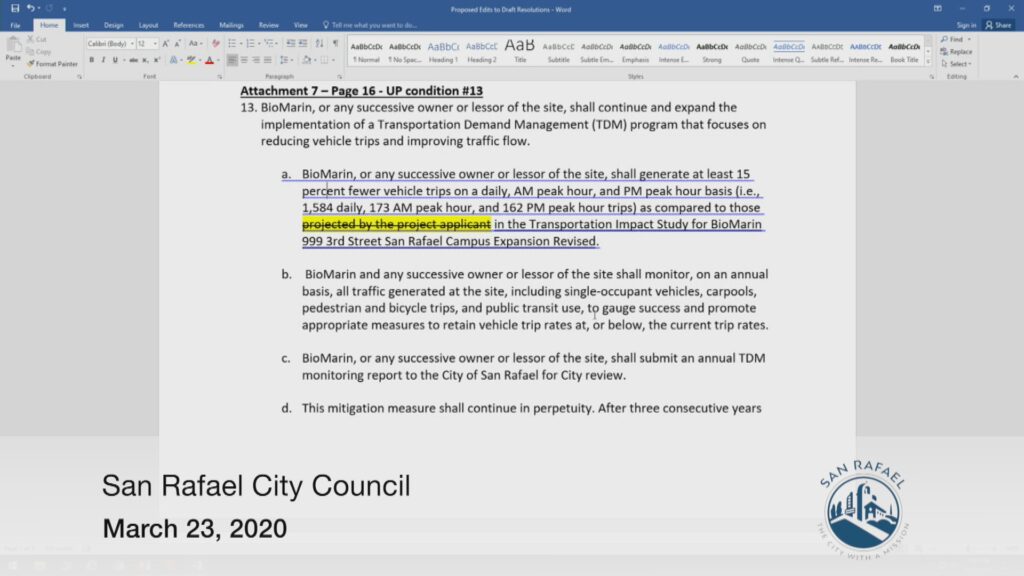Screen dimensions: 1024x576
Task: Toggle strikethrough formatting
Action: coord(133,60)
